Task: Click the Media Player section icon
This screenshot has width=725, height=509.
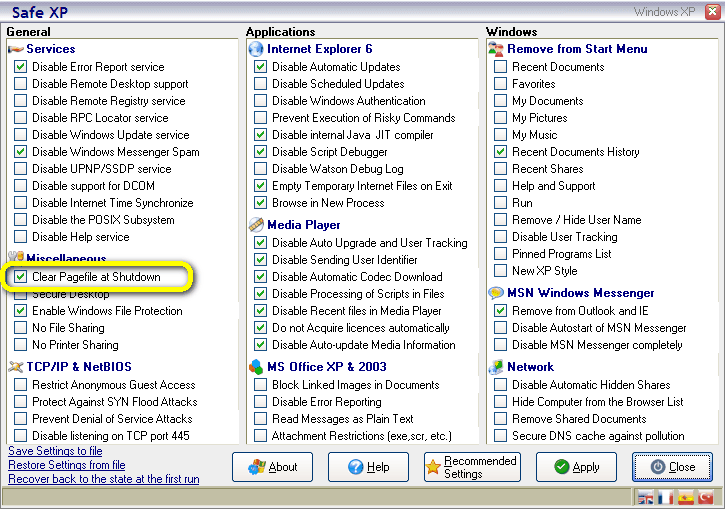Action: pos(256,225)
